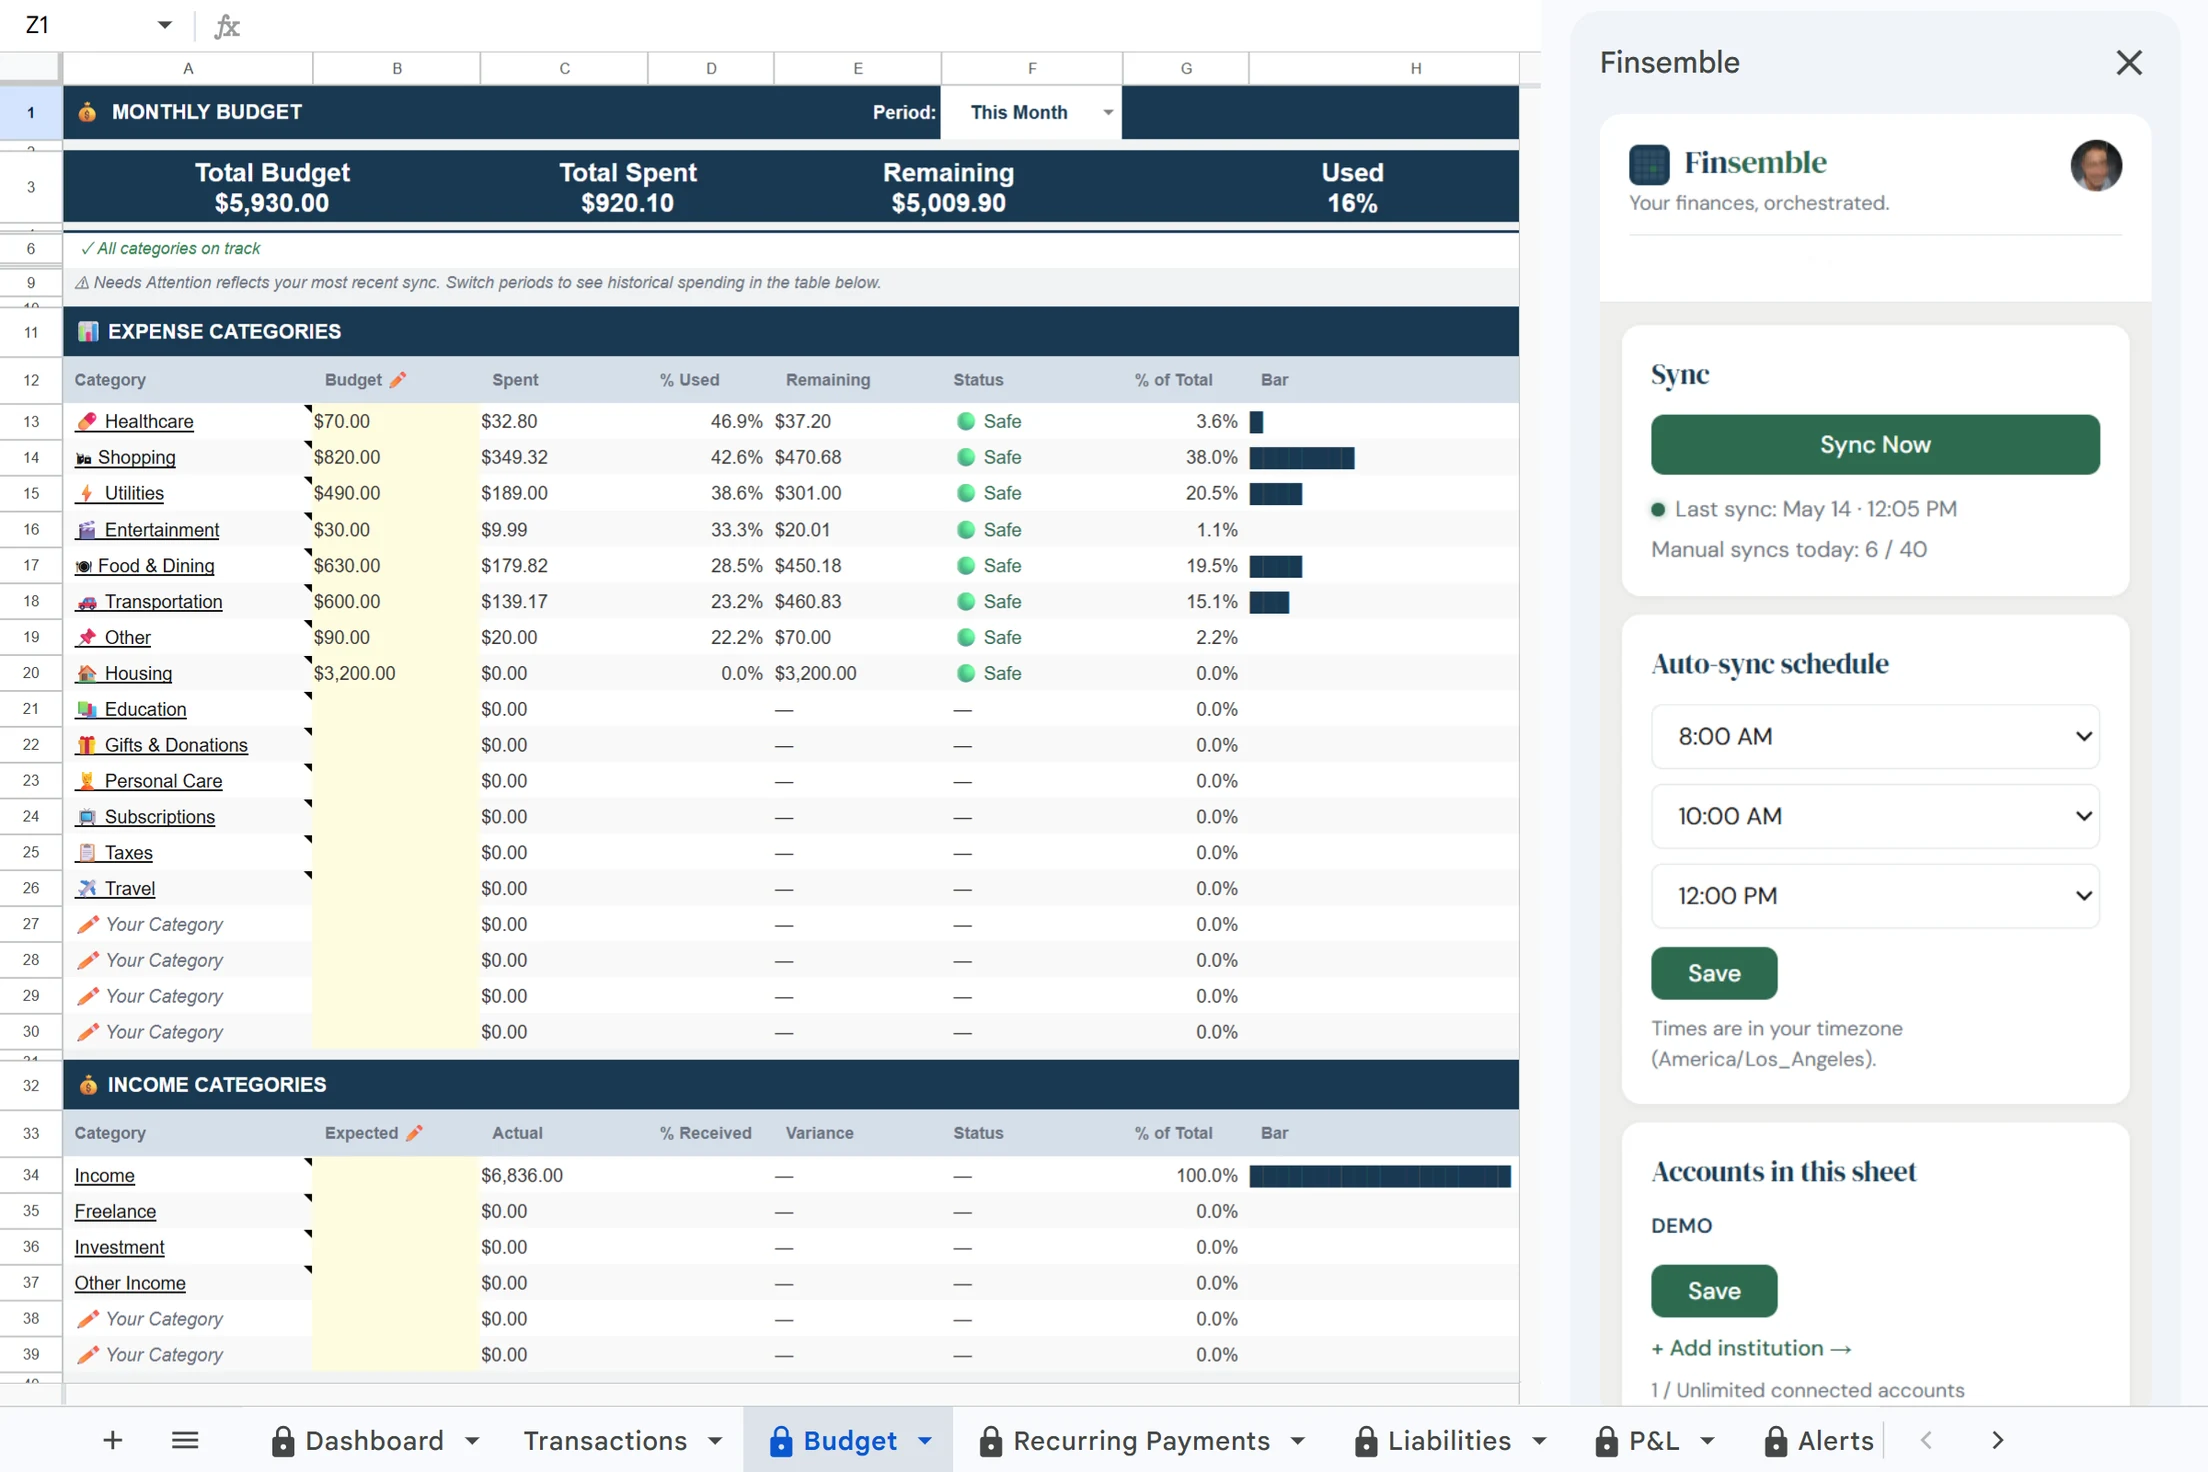This screenshot has width=2208, height=1472.
Task: Select row 14 header
Action: coord(31,457)
